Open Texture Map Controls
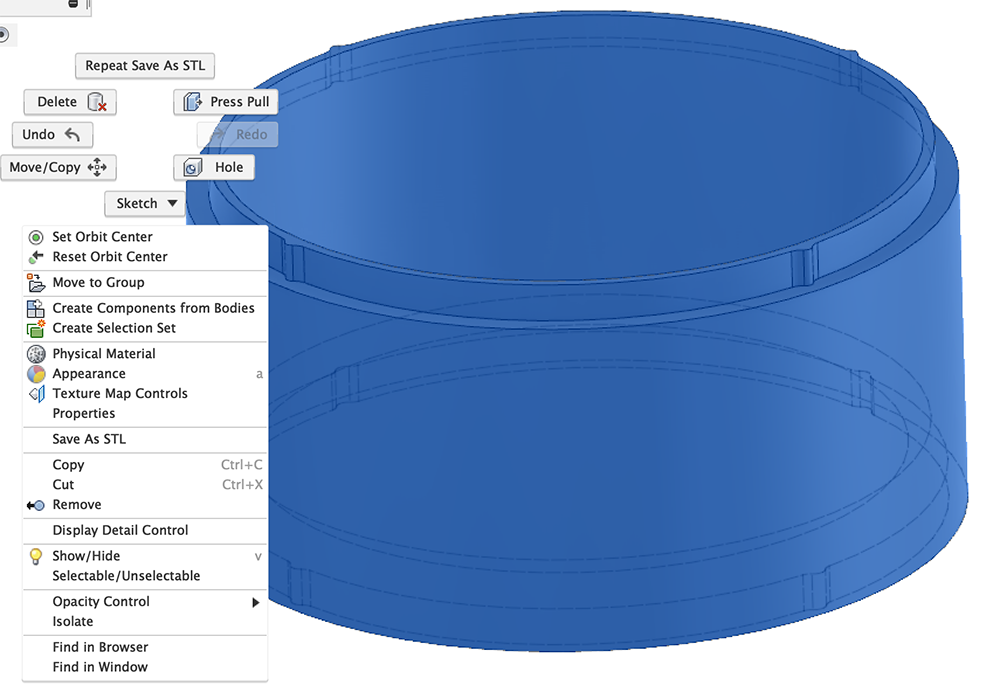 tap(145, 394)
